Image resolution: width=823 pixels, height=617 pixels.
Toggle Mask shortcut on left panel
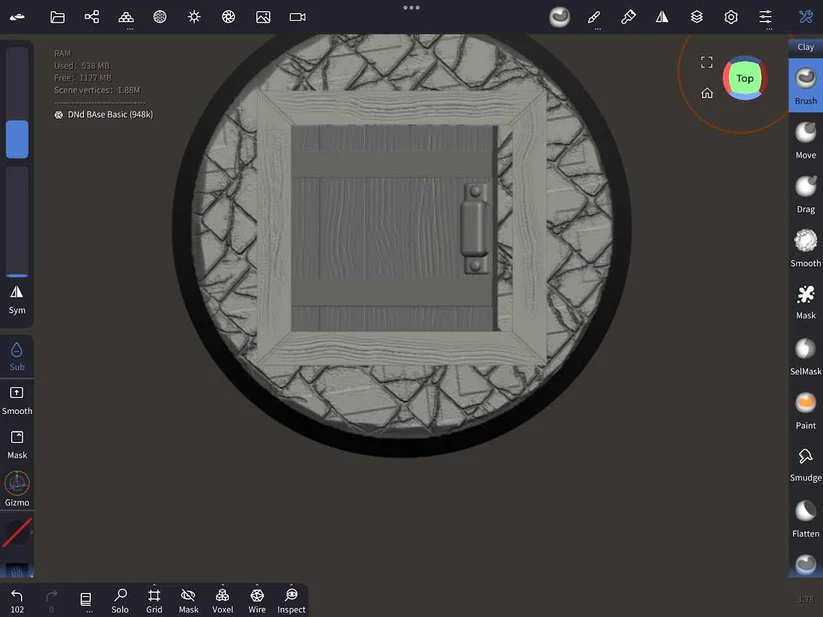point(17,445)
